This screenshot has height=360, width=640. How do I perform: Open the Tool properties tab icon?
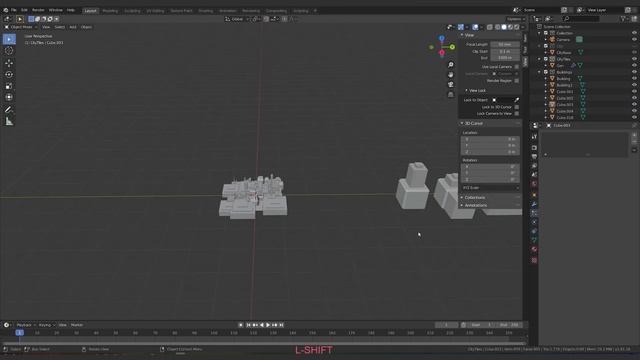click(534, 137)
